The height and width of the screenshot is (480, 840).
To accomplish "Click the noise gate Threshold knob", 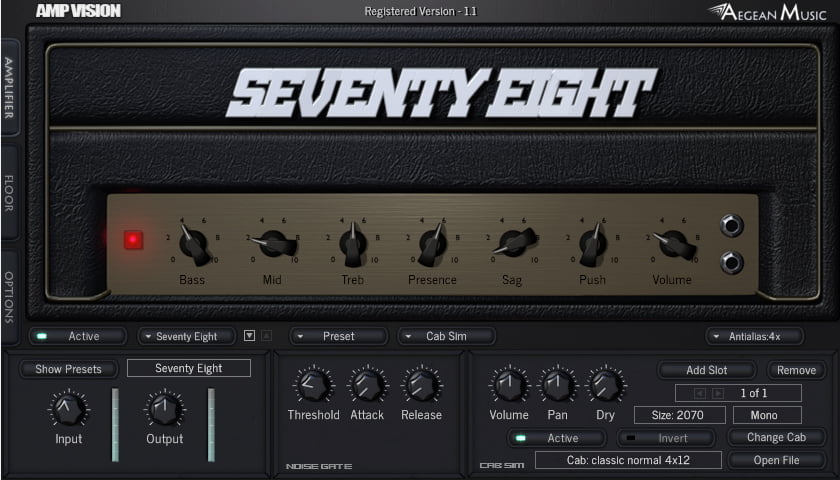I will pos(313,385).
